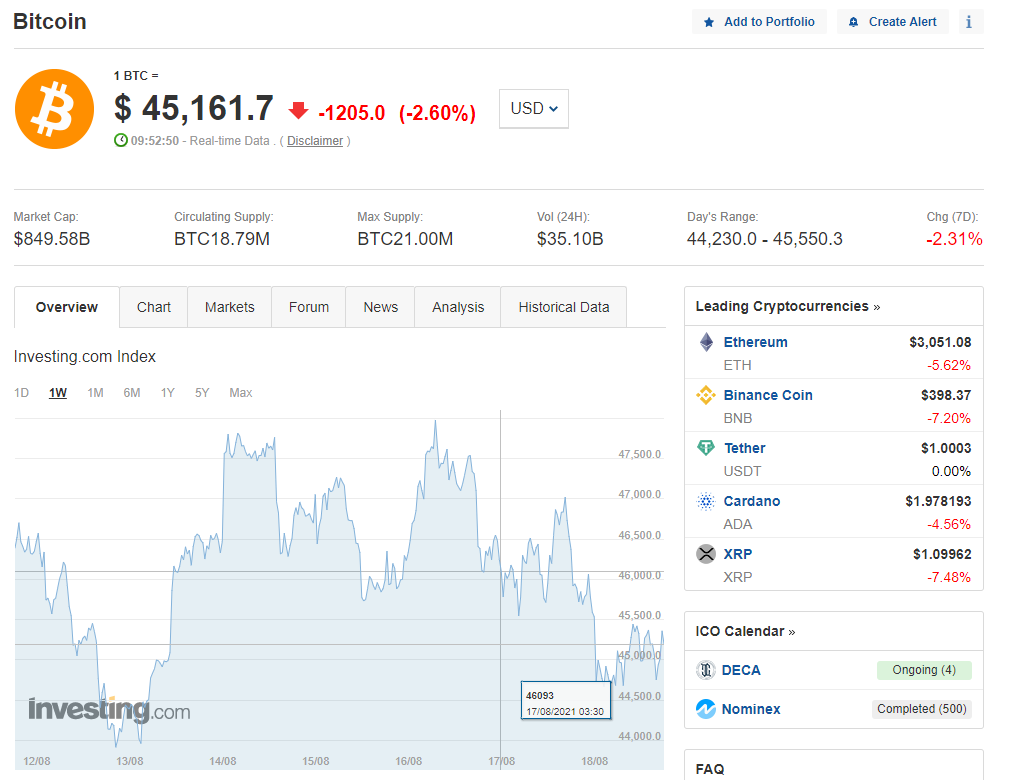Viewport: 1029px width, 780px height.
Task: Click the Ongoing (4) status badge
Action: [x=924, y=670]
